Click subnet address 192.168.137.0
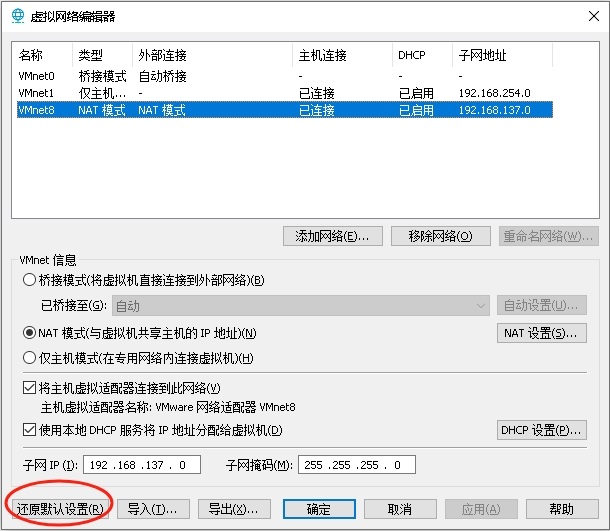 coord(494,110)
